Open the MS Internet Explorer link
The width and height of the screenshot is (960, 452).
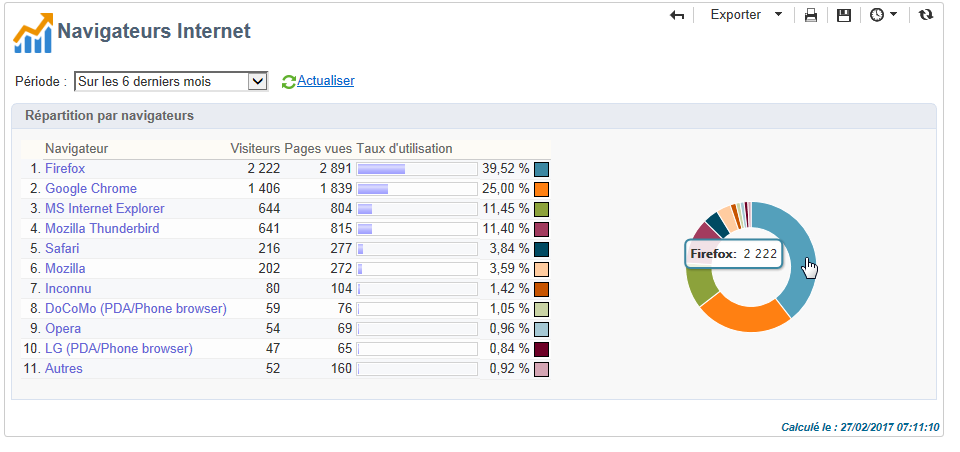pos(105,209)
